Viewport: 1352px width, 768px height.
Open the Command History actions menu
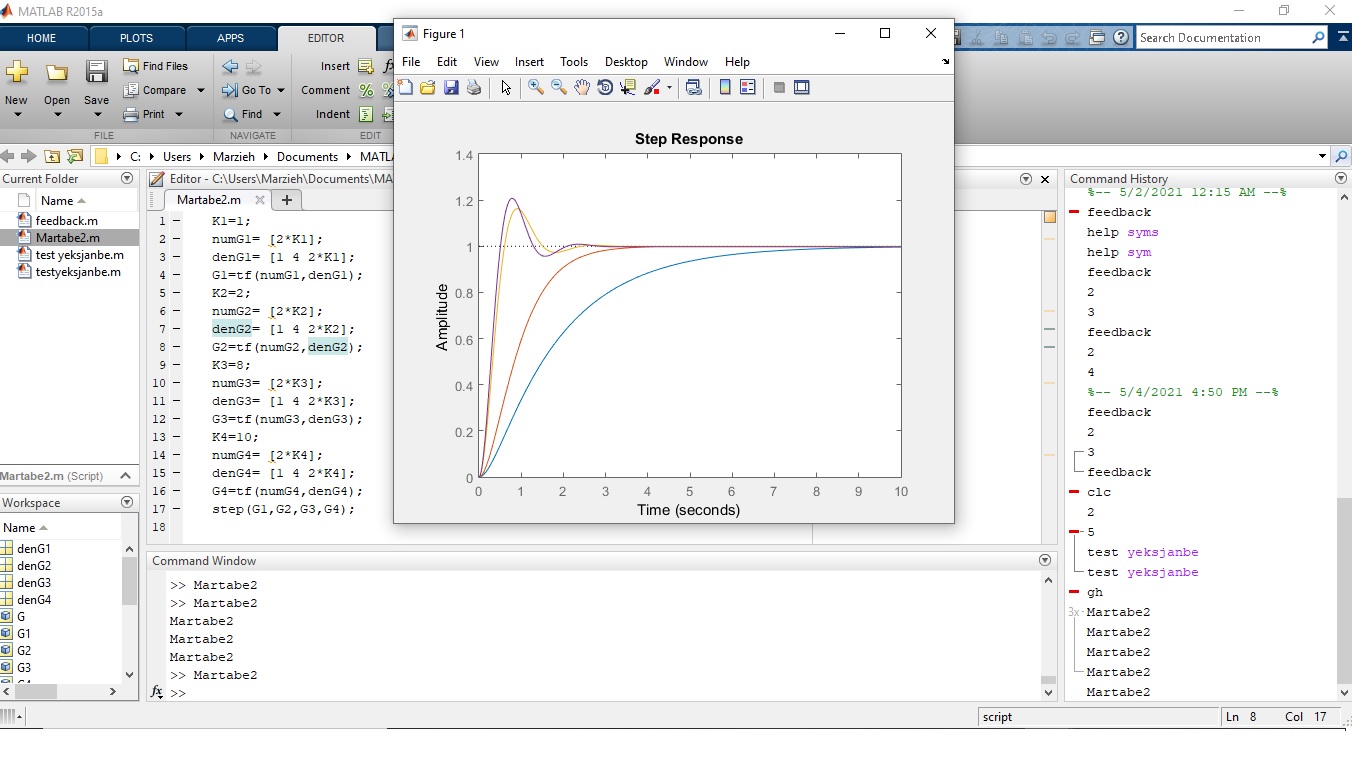coord(1341,178)
